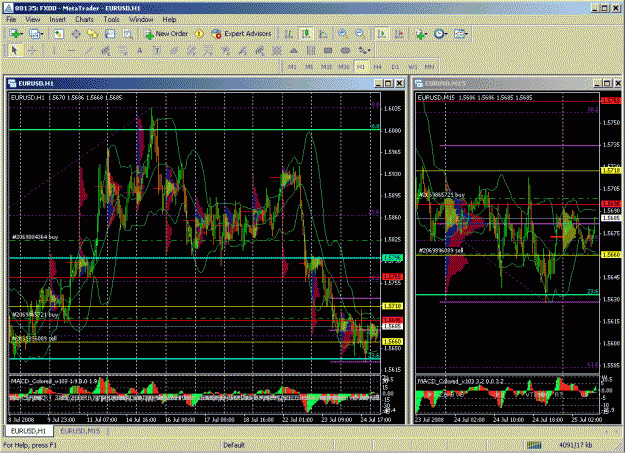Expand the templates dropdown
The image size is (625, 453).
click(x=460, y=34)
